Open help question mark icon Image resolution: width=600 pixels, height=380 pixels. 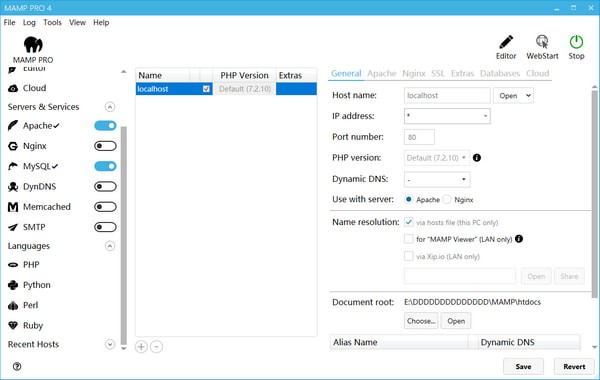click(17, 367)
